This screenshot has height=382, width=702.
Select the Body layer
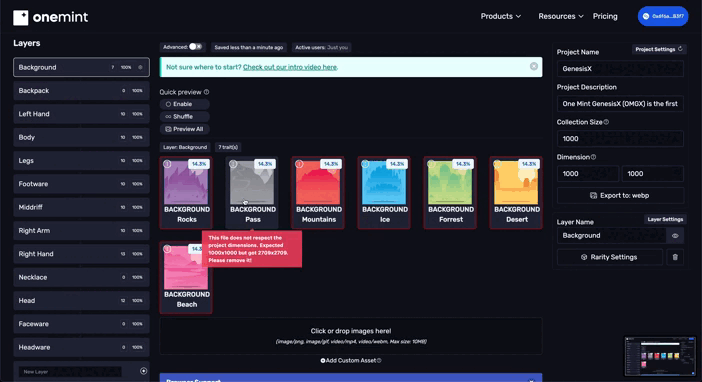coord(81,137)
